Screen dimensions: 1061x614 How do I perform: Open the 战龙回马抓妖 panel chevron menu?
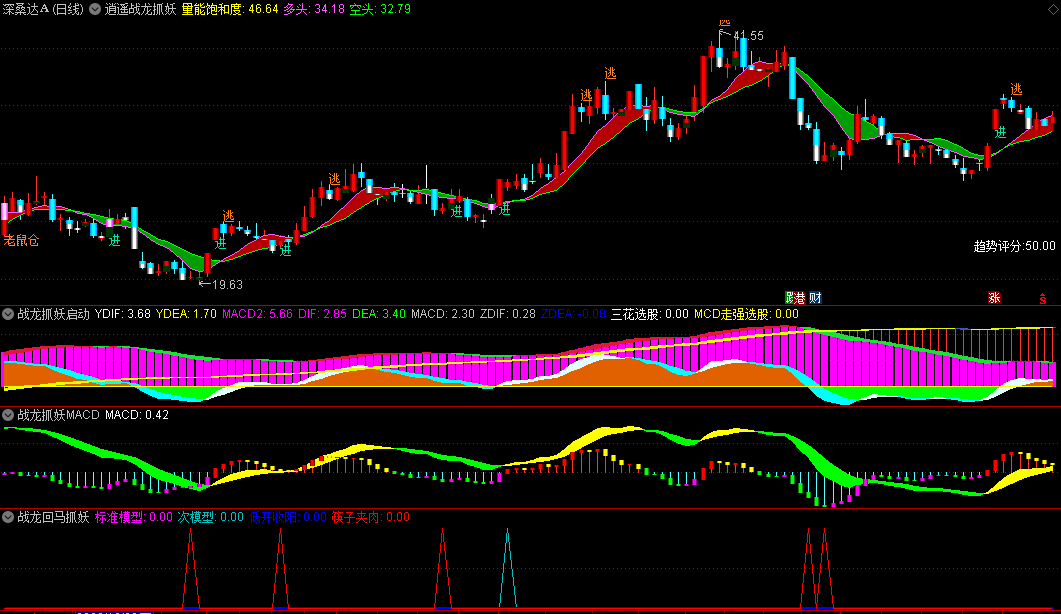pyautogui.click(x=8, y=517)
